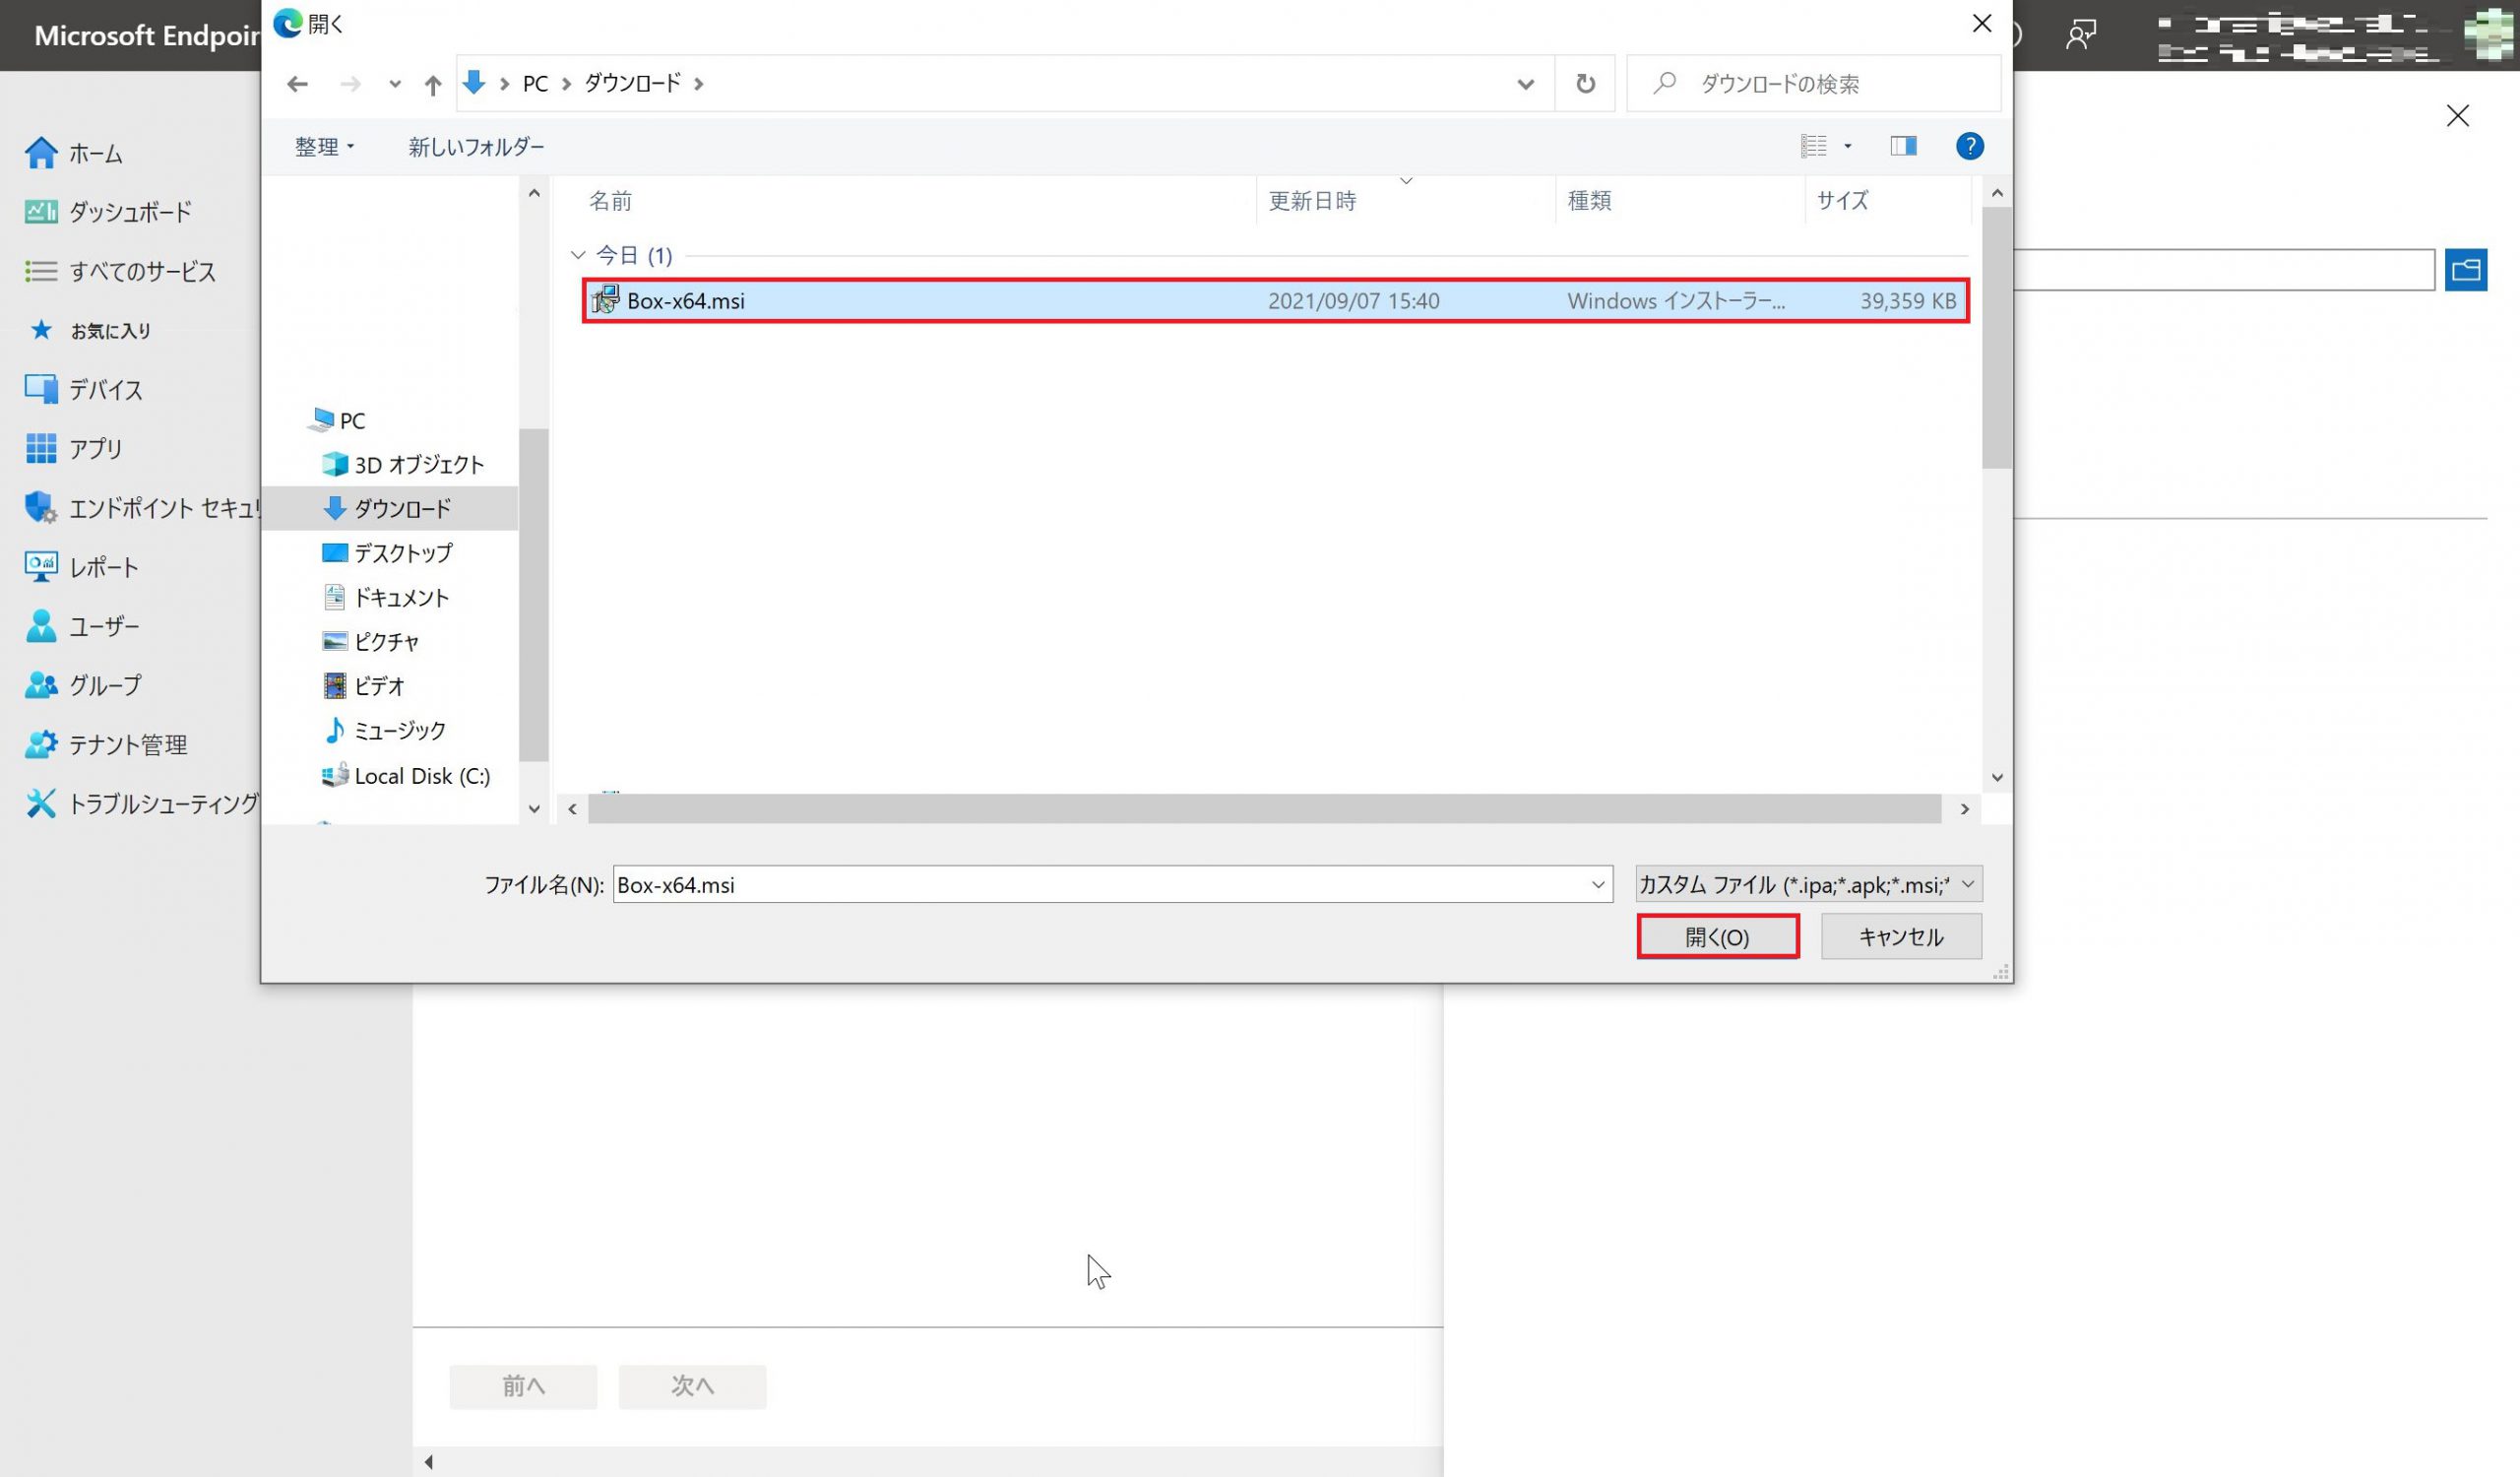The width and height of the screenshot is (2520, 1477).
Task: Open the file dialog help icon
Action: (x=1969, y=146)
